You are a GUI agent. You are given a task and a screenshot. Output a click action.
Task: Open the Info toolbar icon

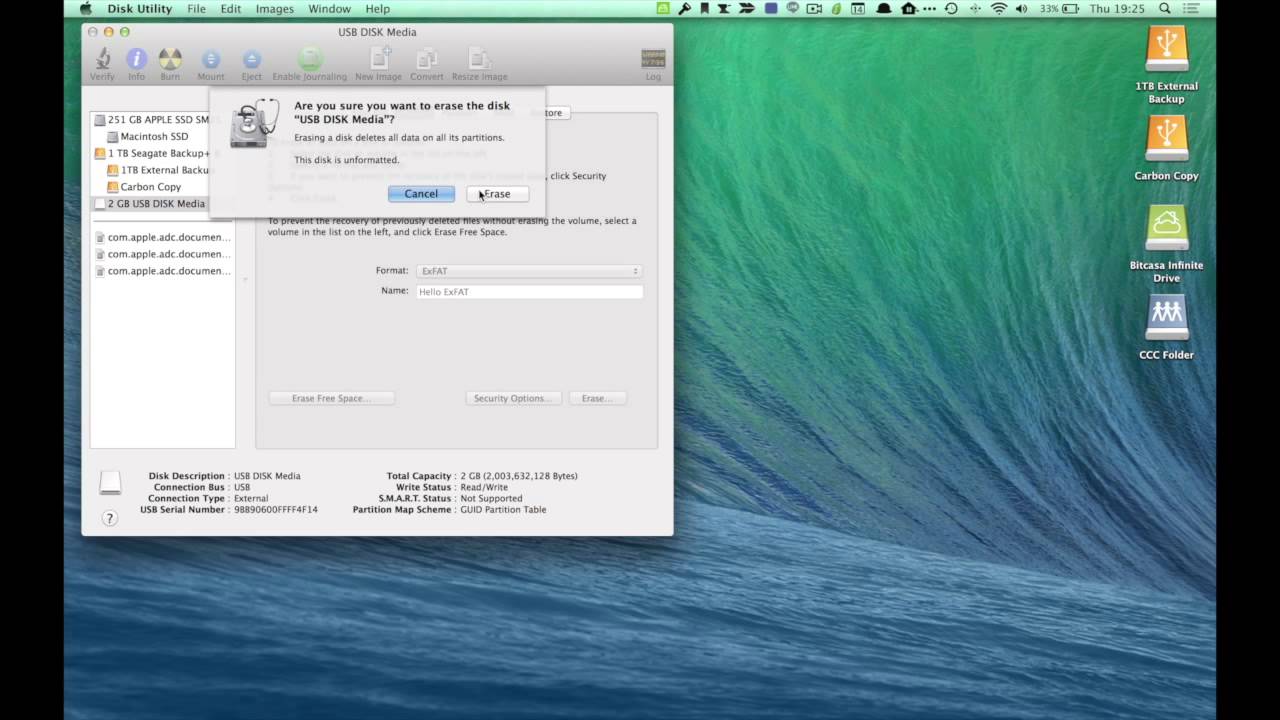pos(136,59)
